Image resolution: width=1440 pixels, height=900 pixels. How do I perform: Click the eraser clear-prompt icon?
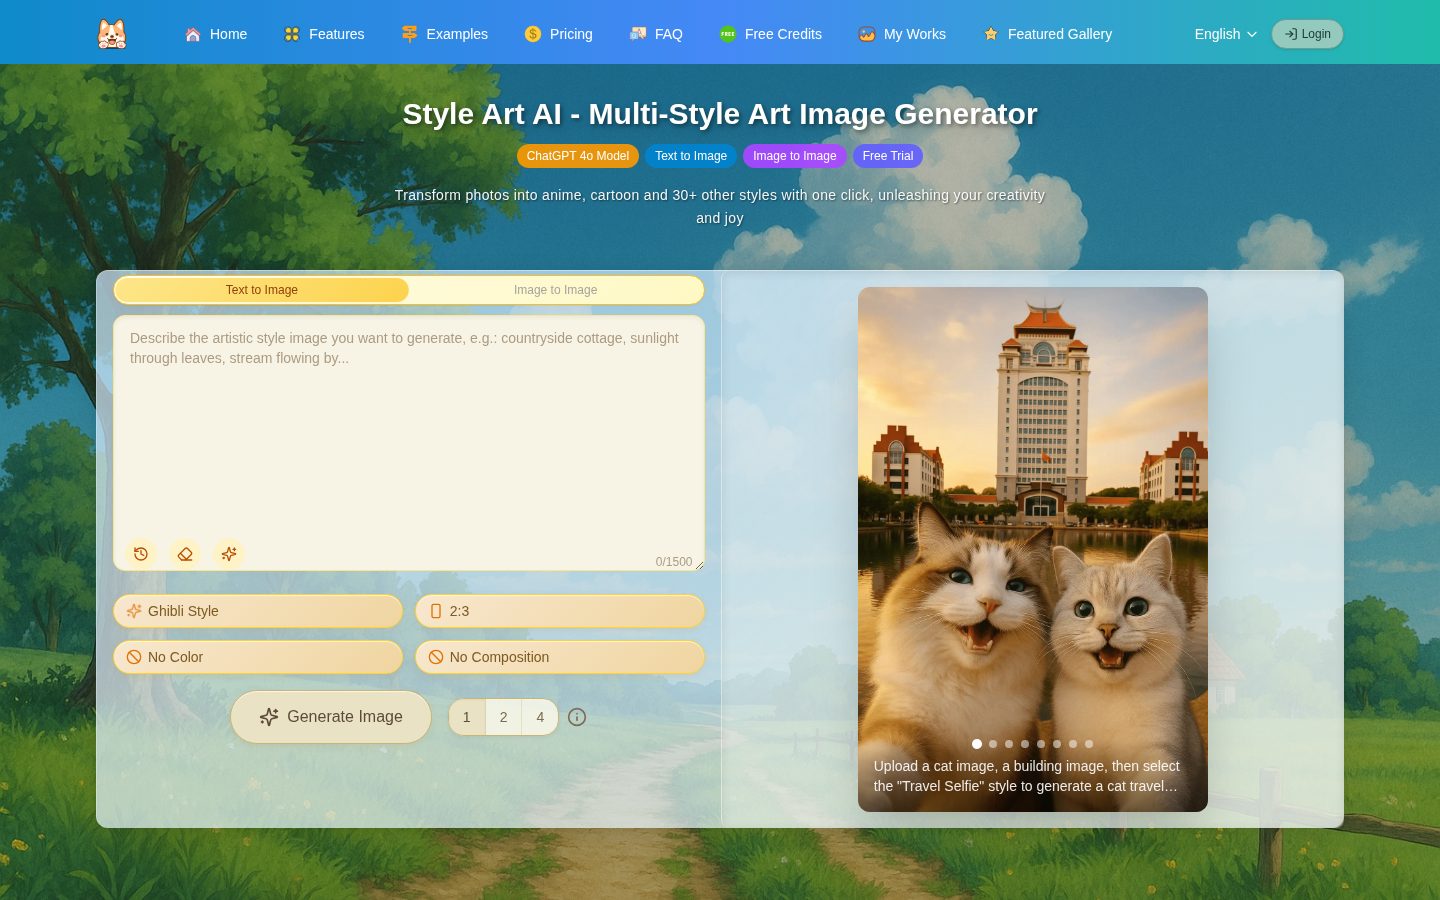click(185, 553)
